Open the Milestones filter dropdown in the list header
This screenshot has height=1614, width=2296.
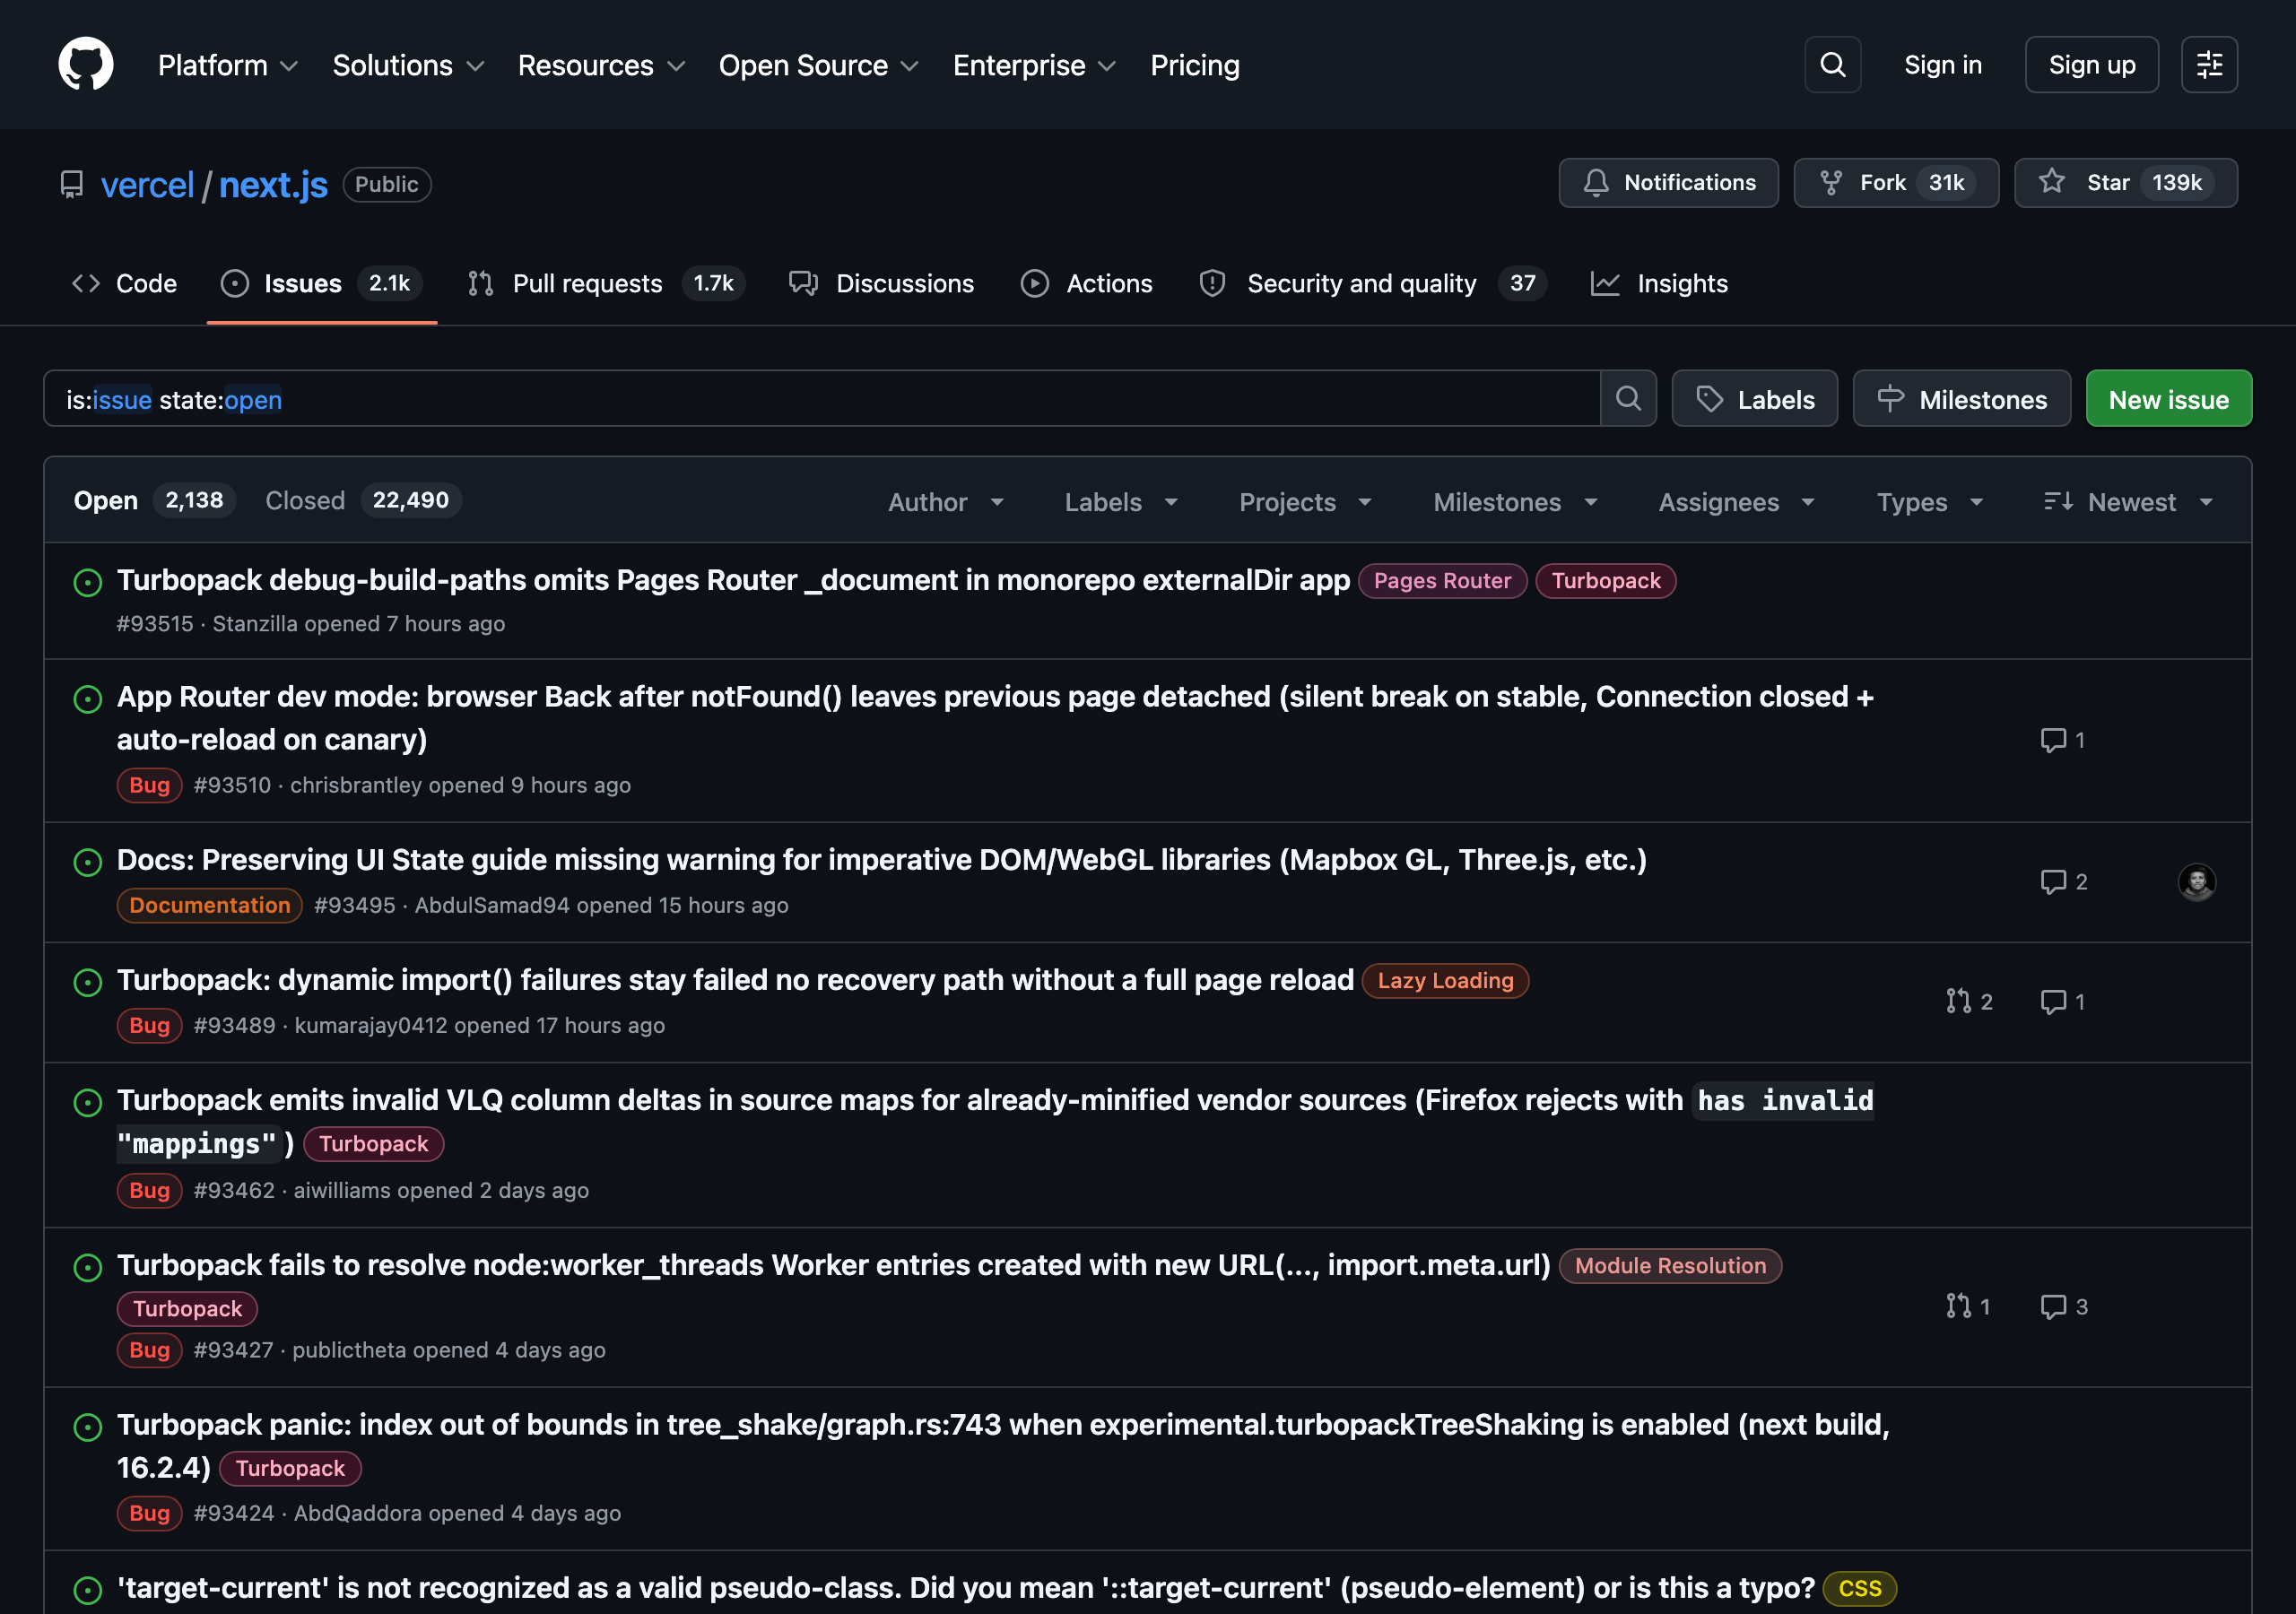[x=1515, y=502]
